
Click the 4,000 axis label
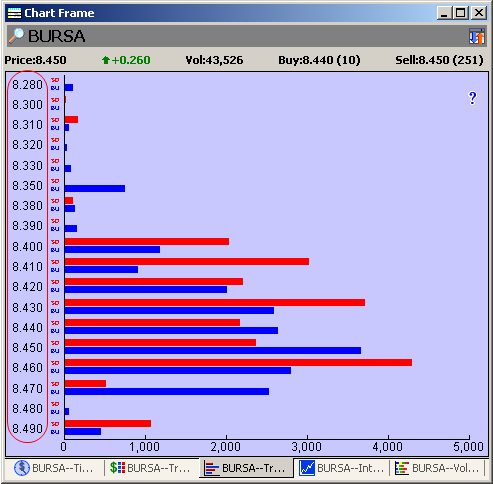coord(388,447)
